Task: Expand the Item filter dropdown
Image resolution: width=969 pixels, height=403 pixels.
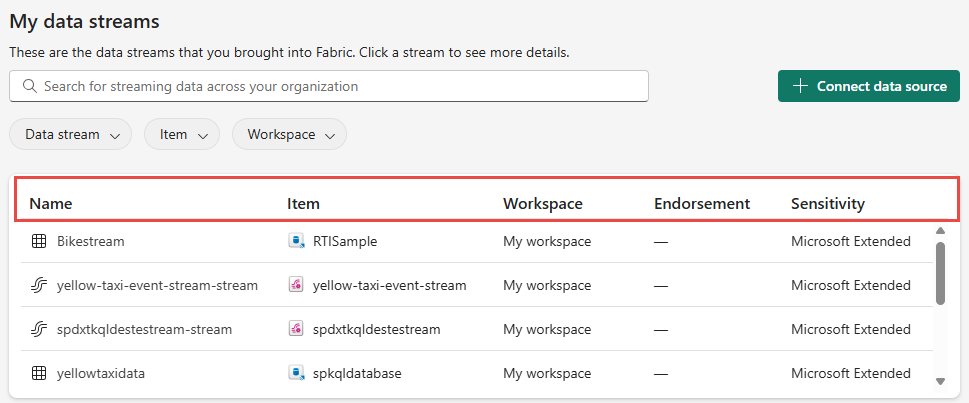Action: [x=182, y=134]
